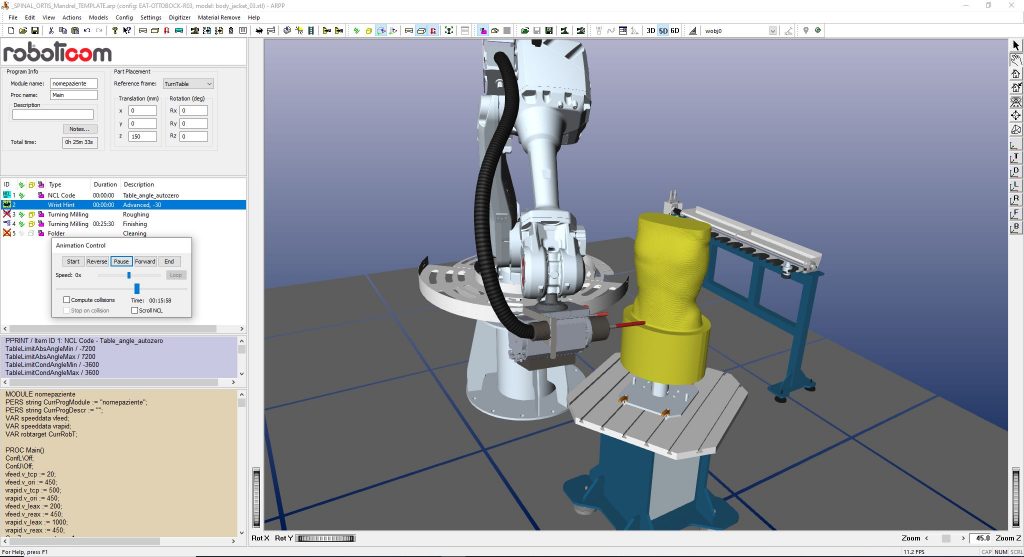Screen dimensions: 1024x557
Task: Click the Module name input field
Action: 73,84
